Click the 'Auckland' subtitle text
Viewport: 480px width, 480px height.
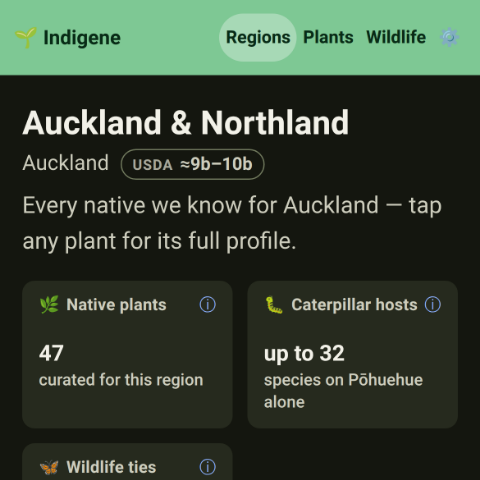[66, 163]
